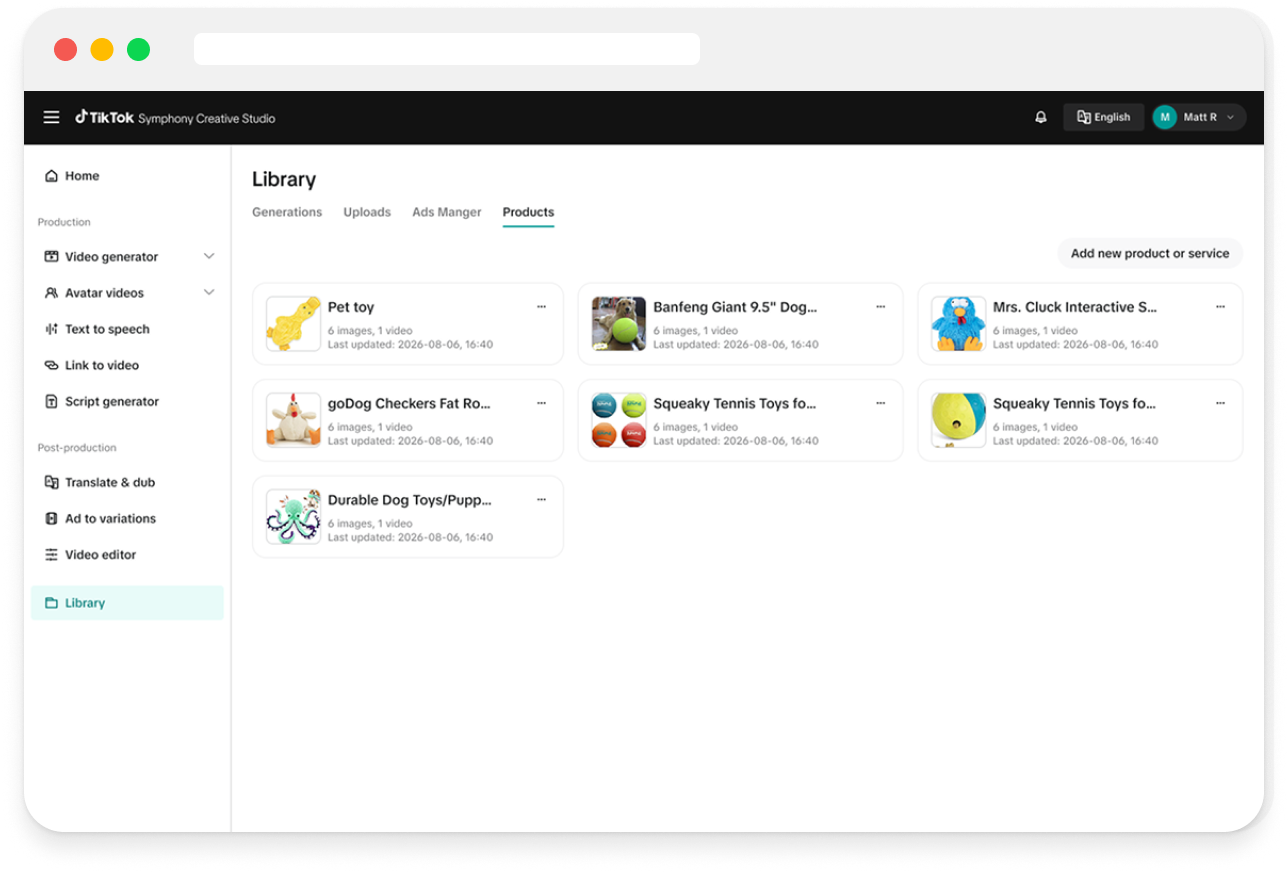
Task: Open options for Squeaky Tennis Toys with yellow ball
Action: coord(1220,404)
